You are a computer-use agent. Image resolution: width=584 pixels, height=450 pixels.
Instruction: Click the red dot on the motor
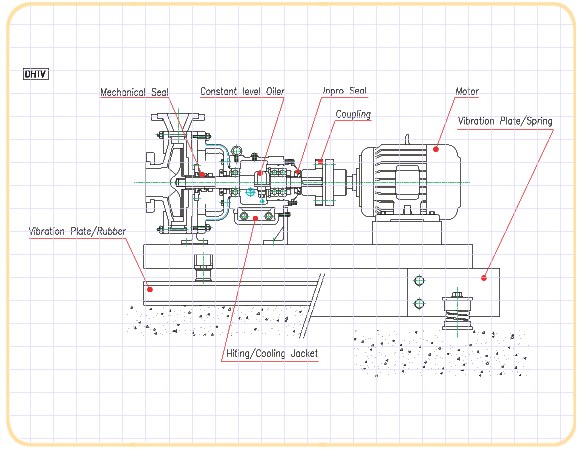coord(436,149)
